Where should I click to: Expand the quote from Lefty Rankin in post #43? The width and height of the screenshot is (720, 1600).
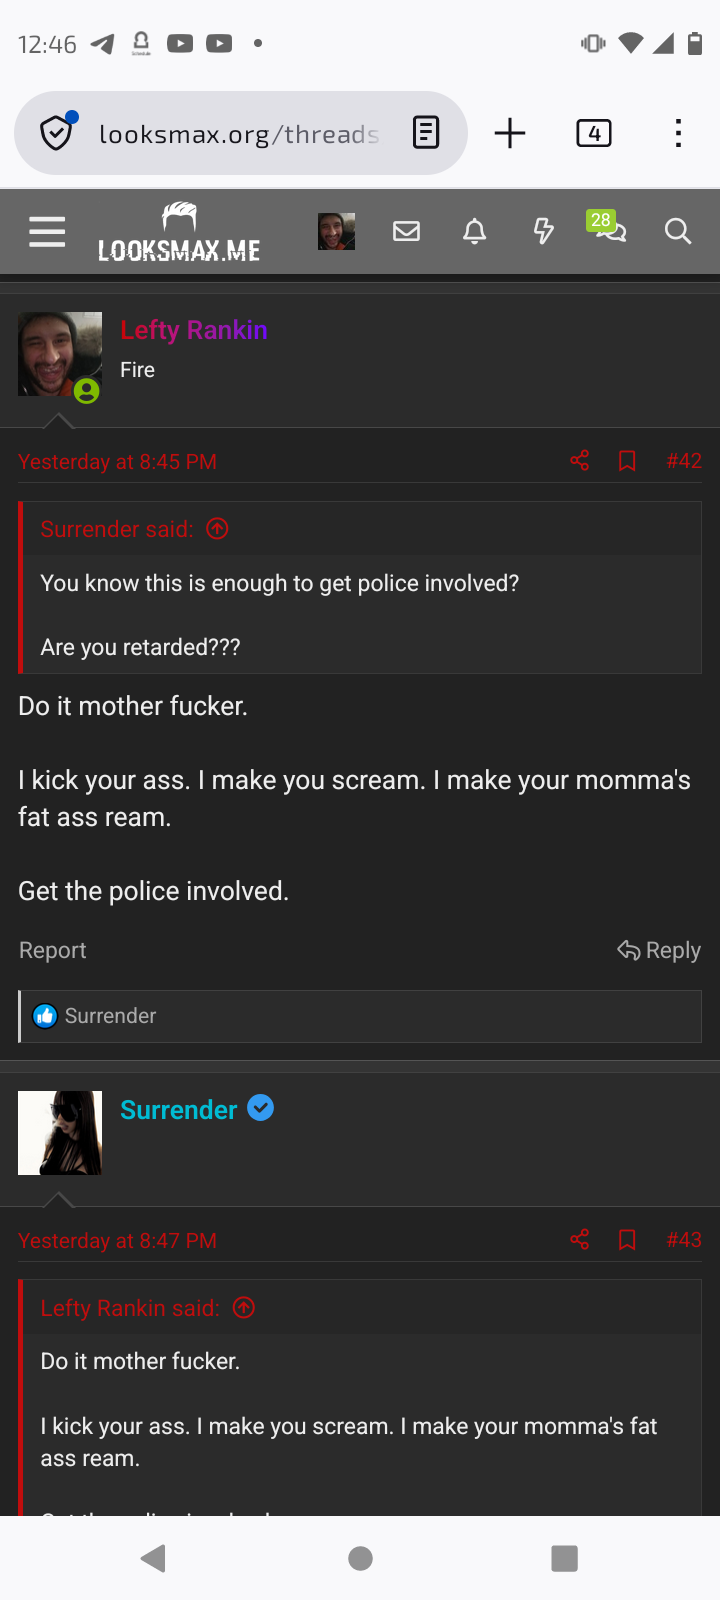pyautogui.click(x=243, y=1307)
